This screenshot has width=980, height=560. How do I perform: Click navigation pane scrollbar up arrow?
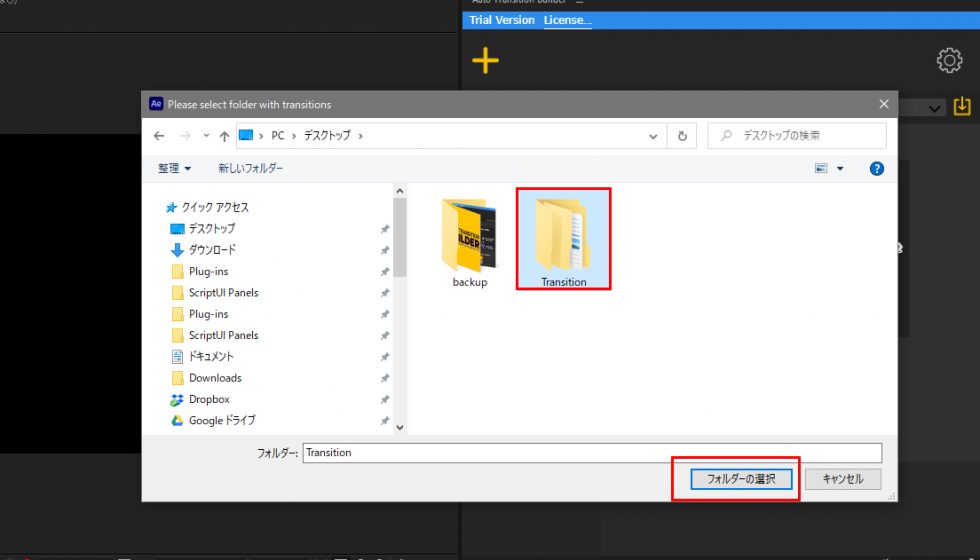pos(400,191)
